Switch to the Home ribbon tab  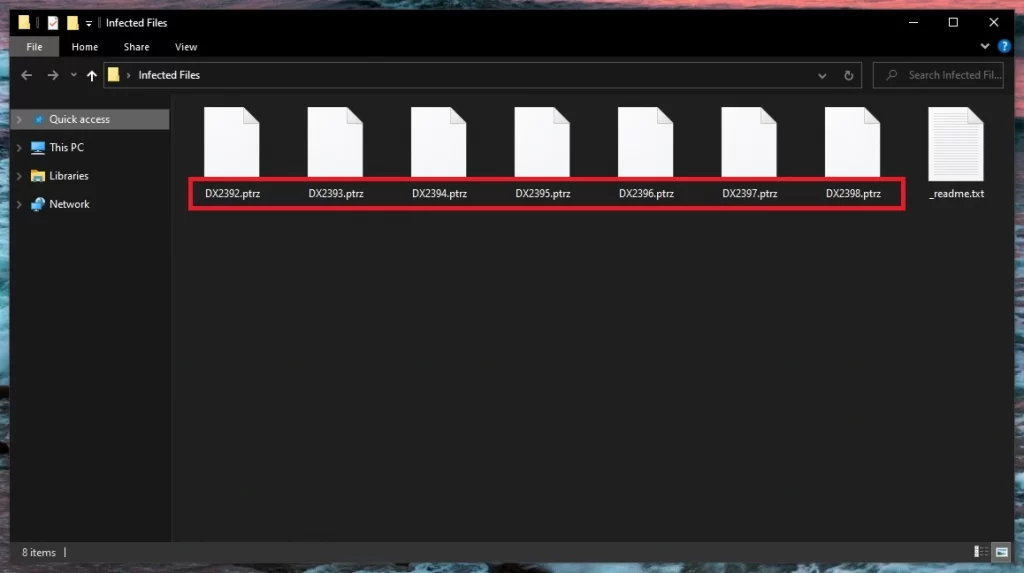point(85,47)
